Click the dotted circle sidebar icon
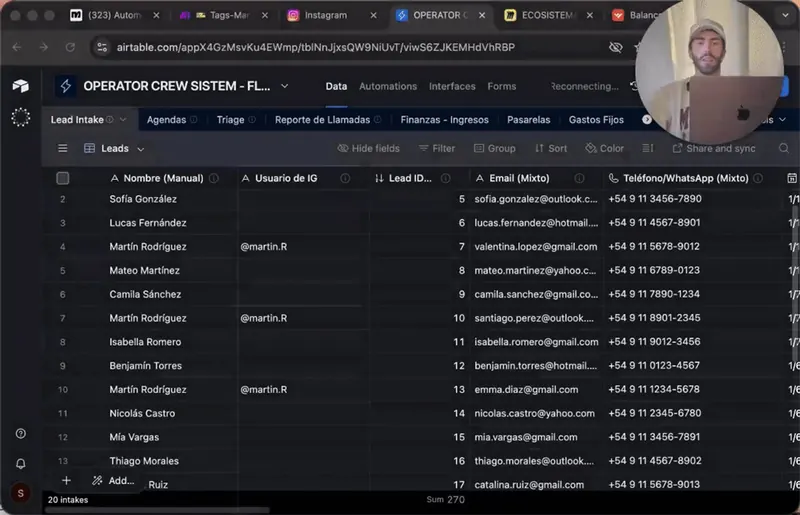 click(20, 117)
